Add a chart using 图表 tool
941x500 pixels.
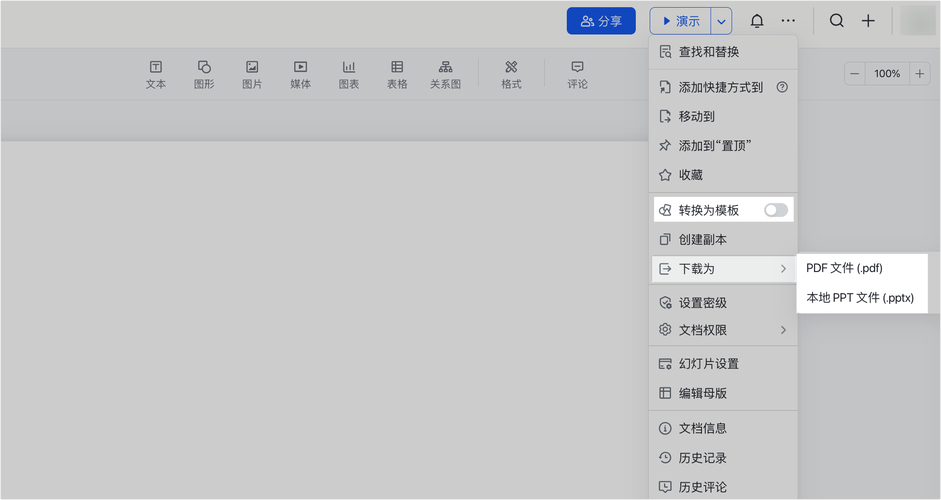[349, 74]
